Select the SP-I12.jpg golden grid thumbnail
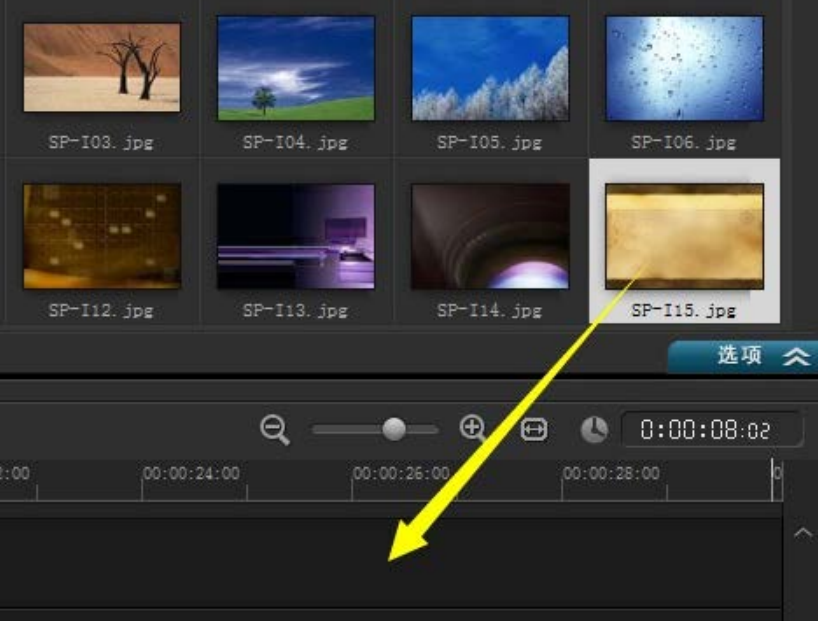 click(102, 236)
